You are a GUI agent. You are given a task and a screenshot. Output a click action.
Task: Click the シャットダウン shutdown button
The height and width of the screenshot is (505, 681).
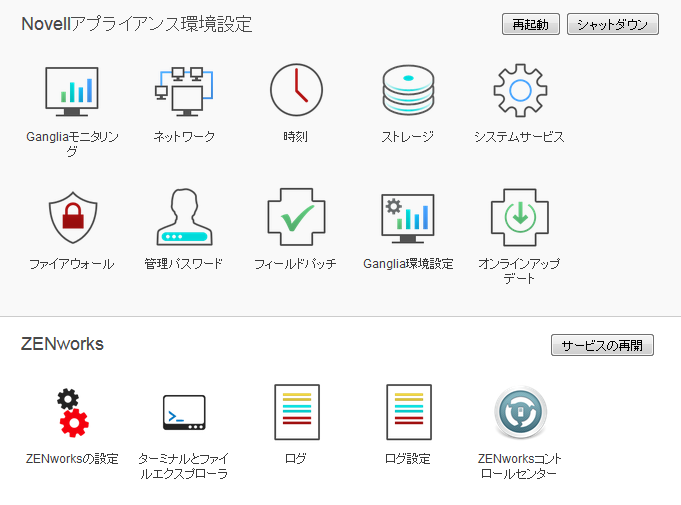(x=613, y=24)
